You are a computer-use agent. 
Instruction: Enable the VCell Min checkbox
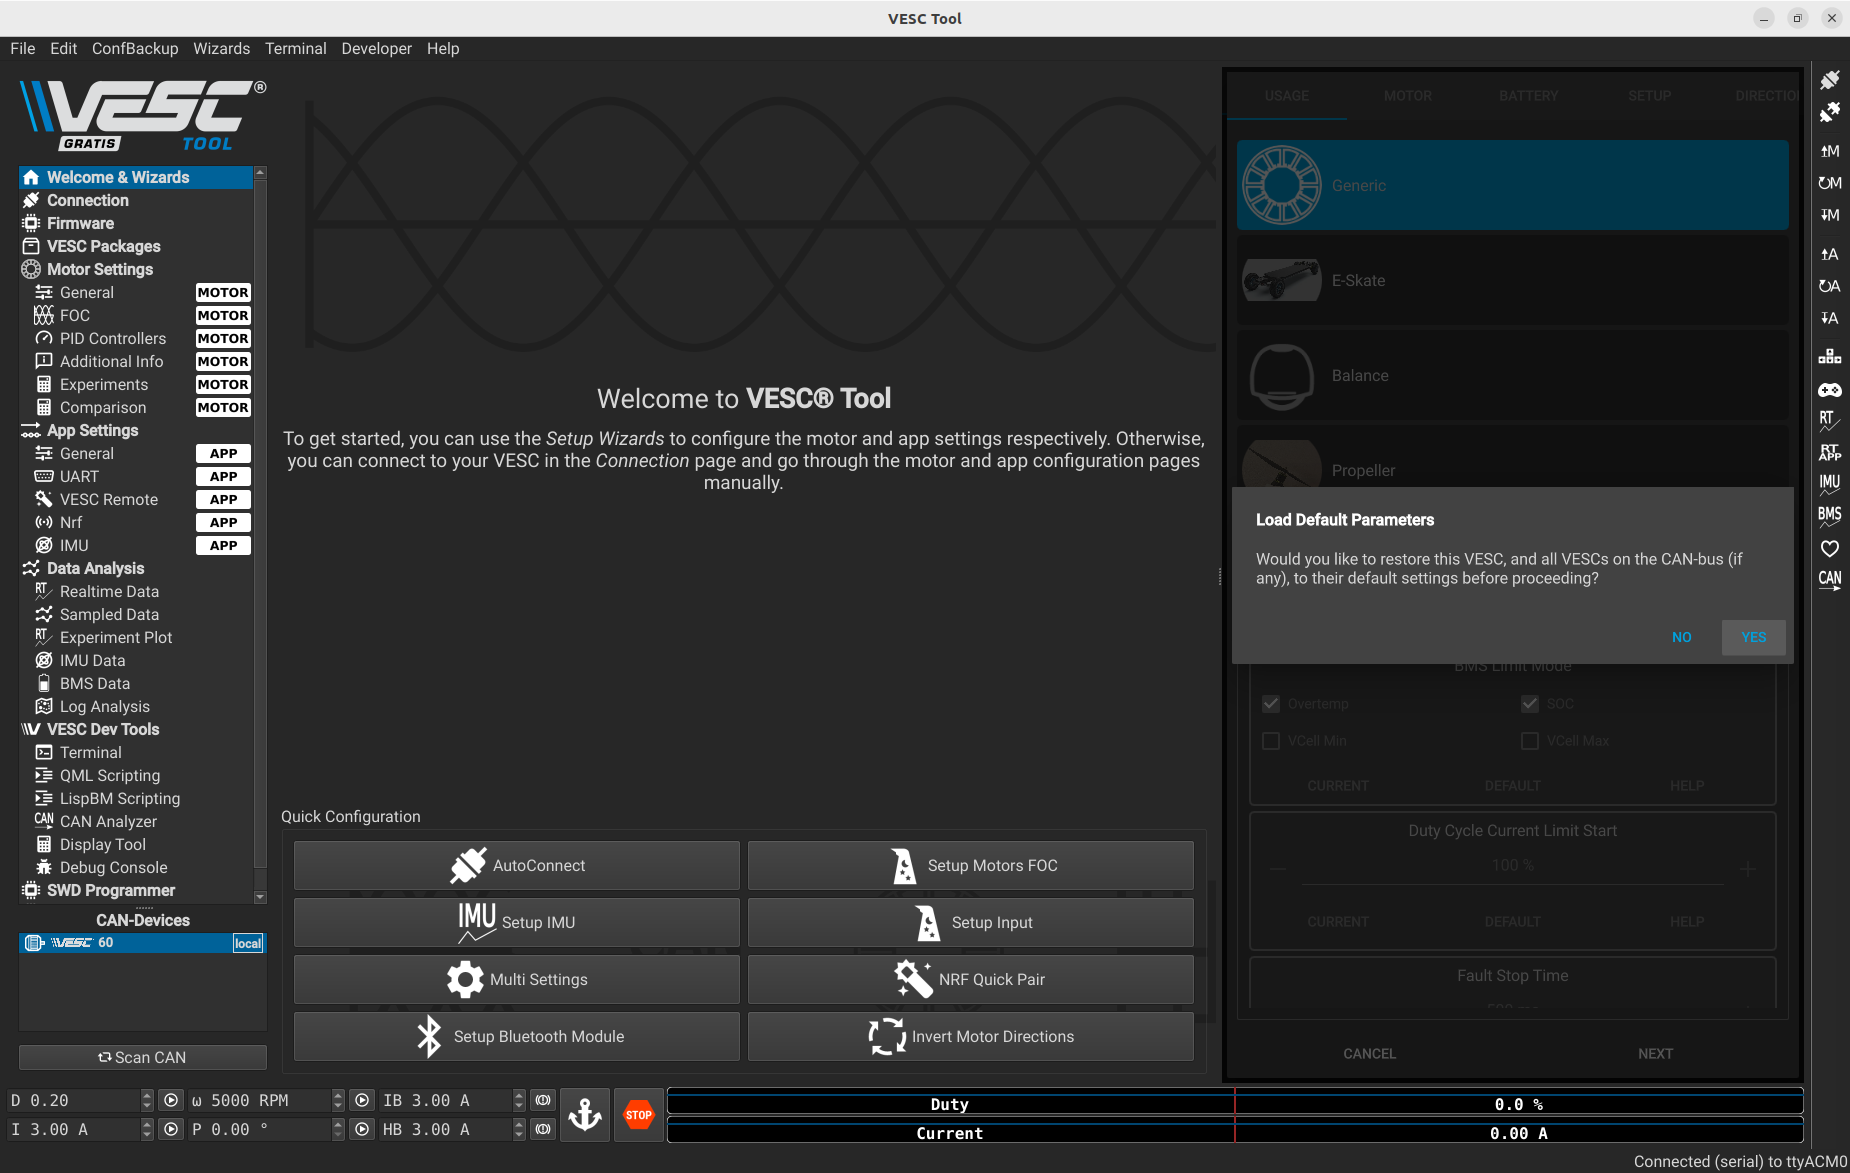[1271, 741]
